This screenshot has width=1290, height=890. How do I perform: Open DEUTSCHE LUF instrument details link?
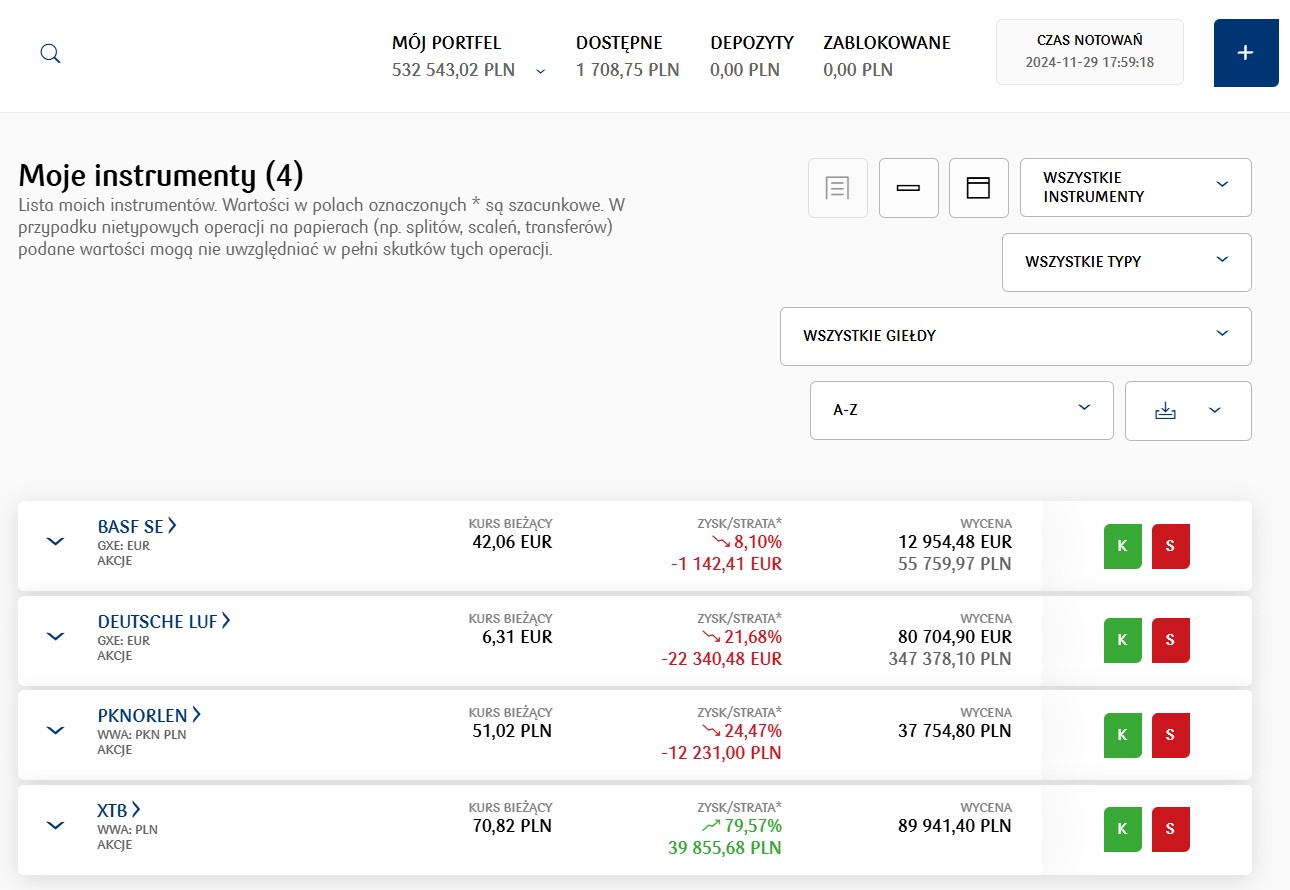click(164, 621)
